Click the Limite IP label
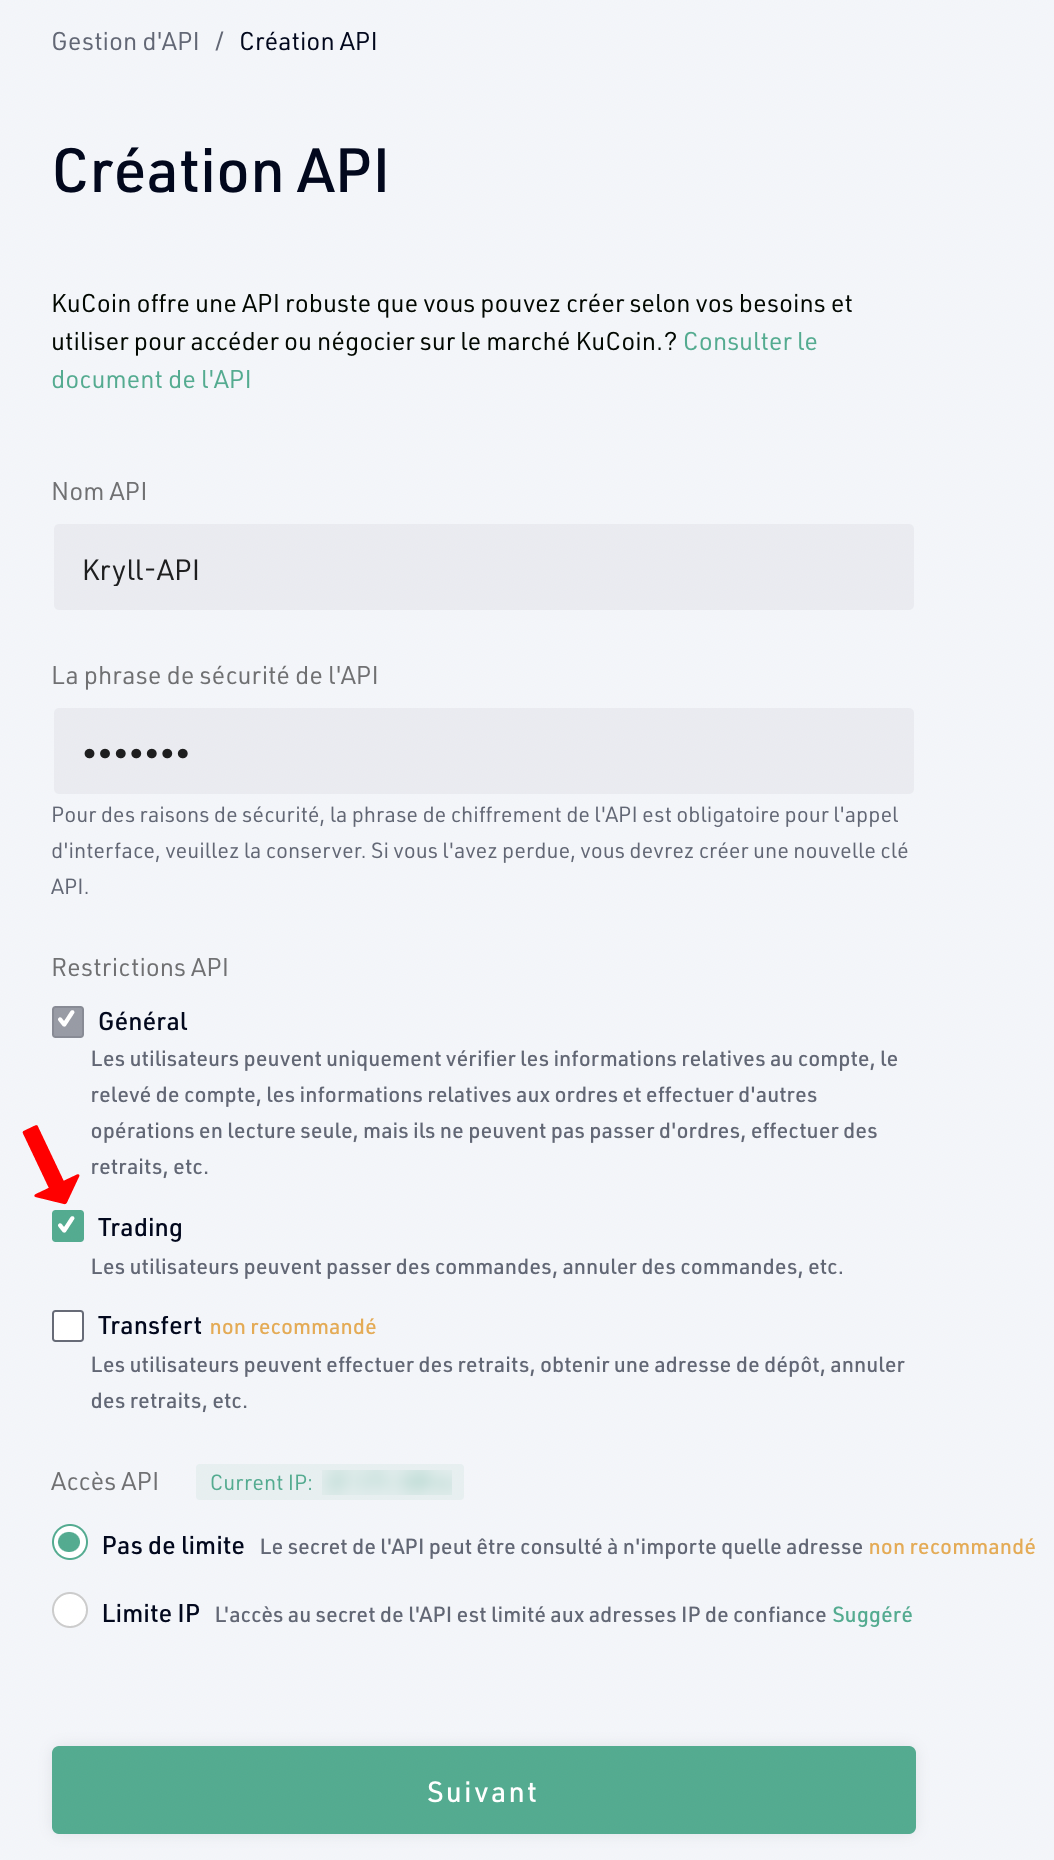 tap(151, 1614)
